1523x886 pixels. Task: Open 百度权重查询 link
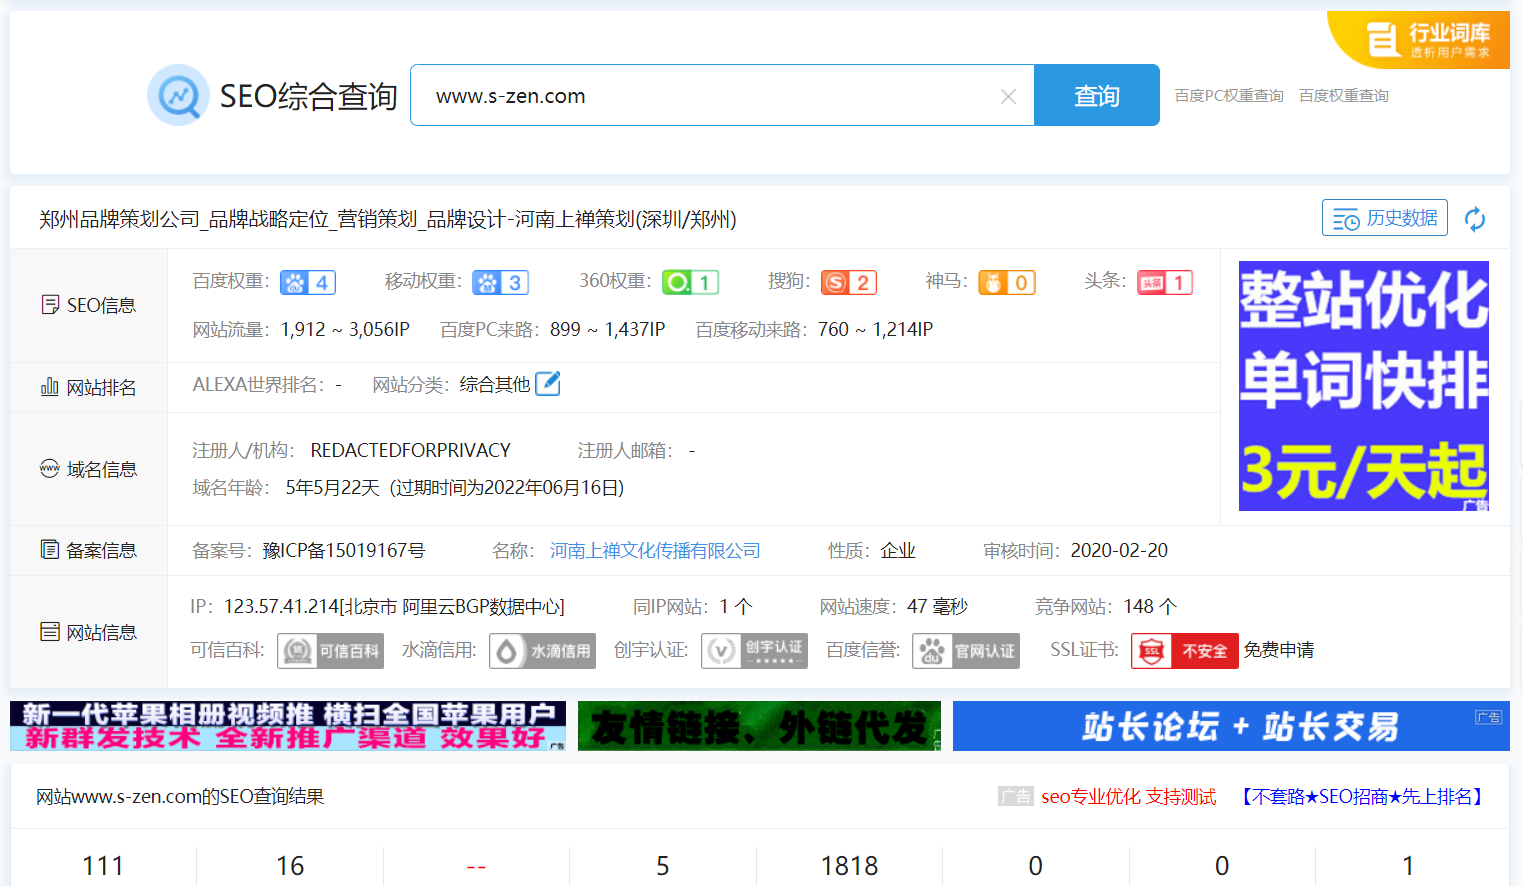click(1344, 96)
